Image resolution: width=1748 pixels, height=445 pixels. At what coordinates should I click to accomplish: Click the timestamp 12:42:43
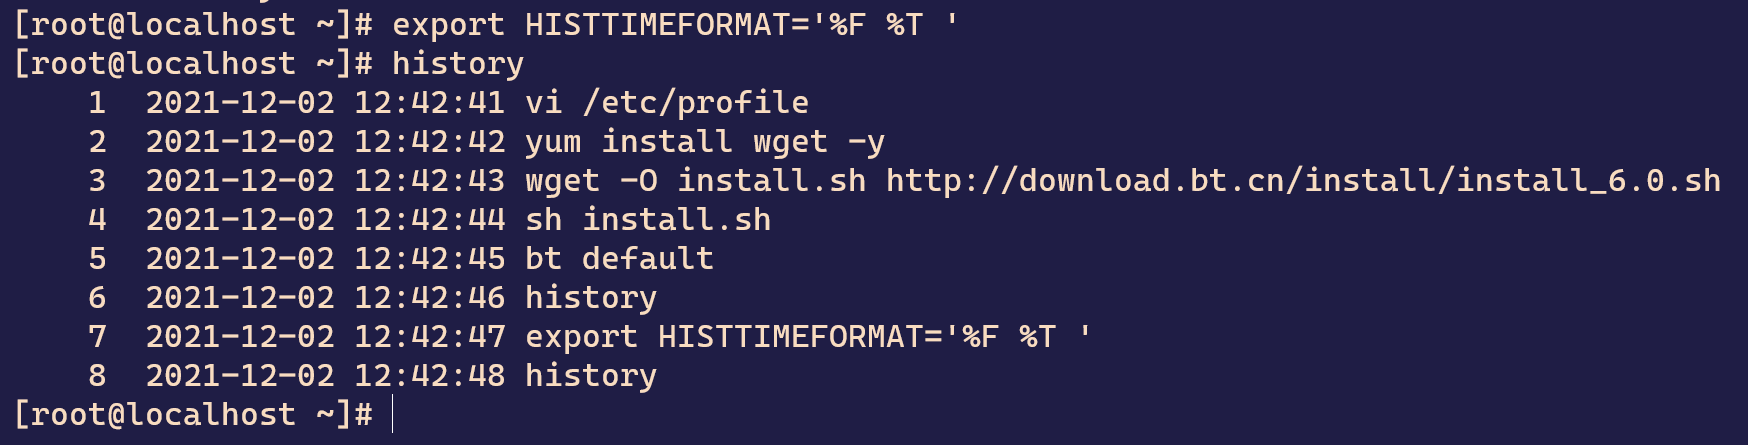pos(430,181)
